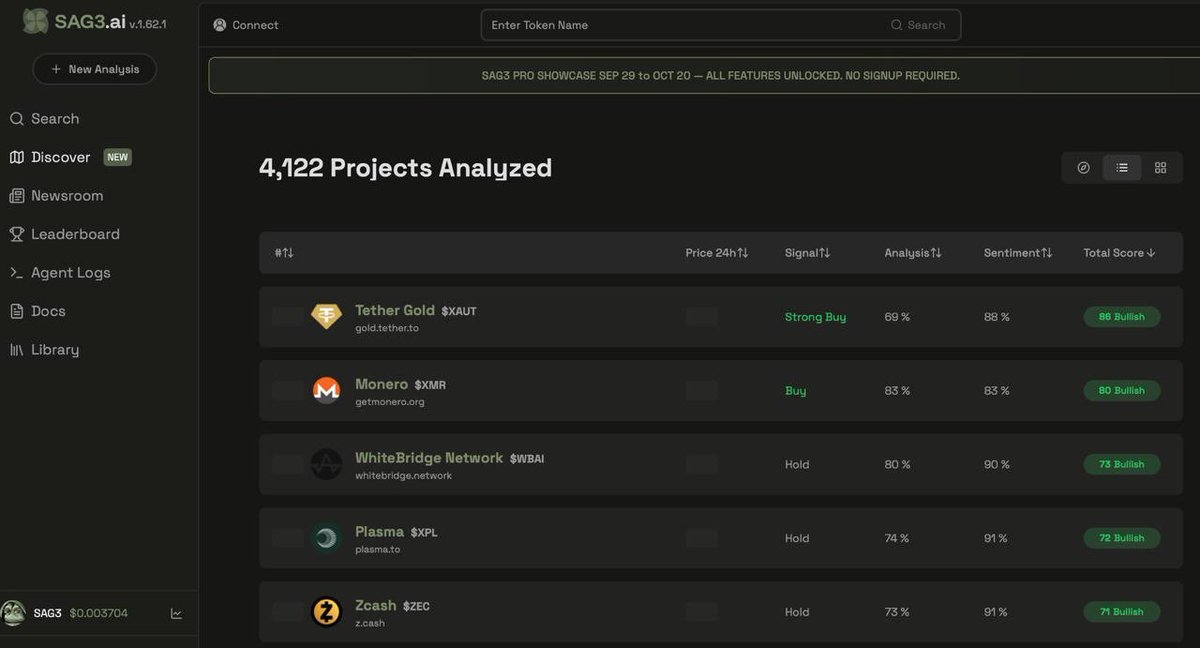Image resolution: width=1200 pixels, height=648 pixels.
Task: Sort projects by Total Score column
Action: click(x=1119, y=253)
